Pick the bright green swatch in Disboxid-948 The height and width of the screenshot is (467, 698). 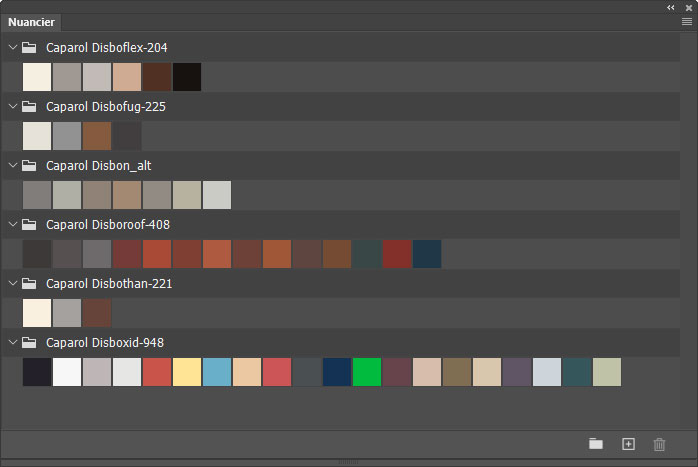[x=367, y=372]
